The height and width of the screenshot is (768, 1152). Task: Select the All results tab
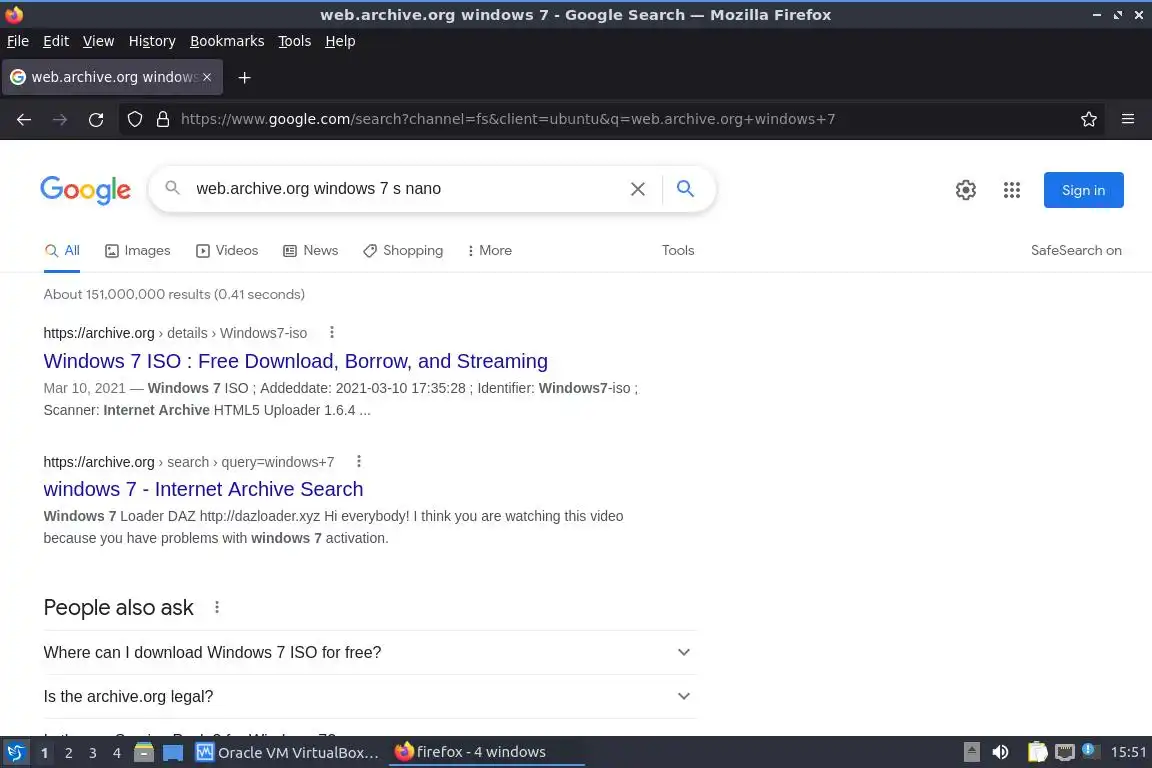point(62,251)
